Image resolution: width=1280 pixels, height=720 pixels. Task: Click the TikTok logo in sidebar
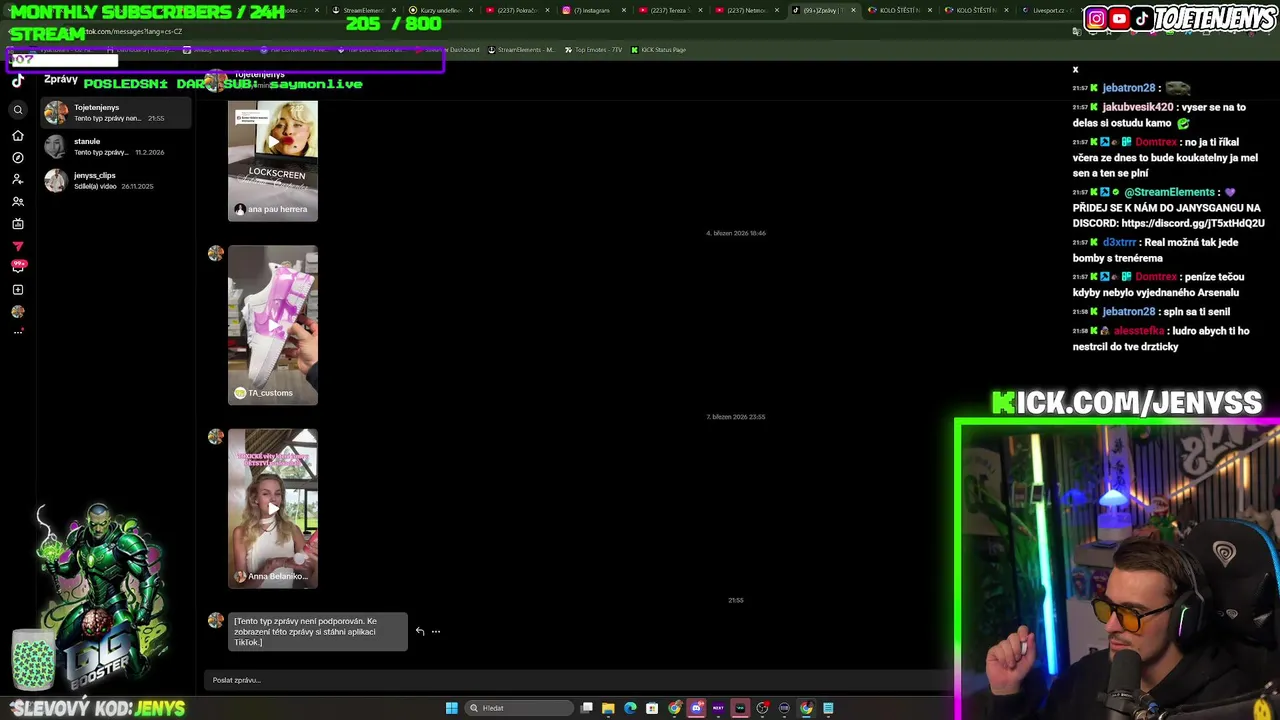click(x=18, y=81)
